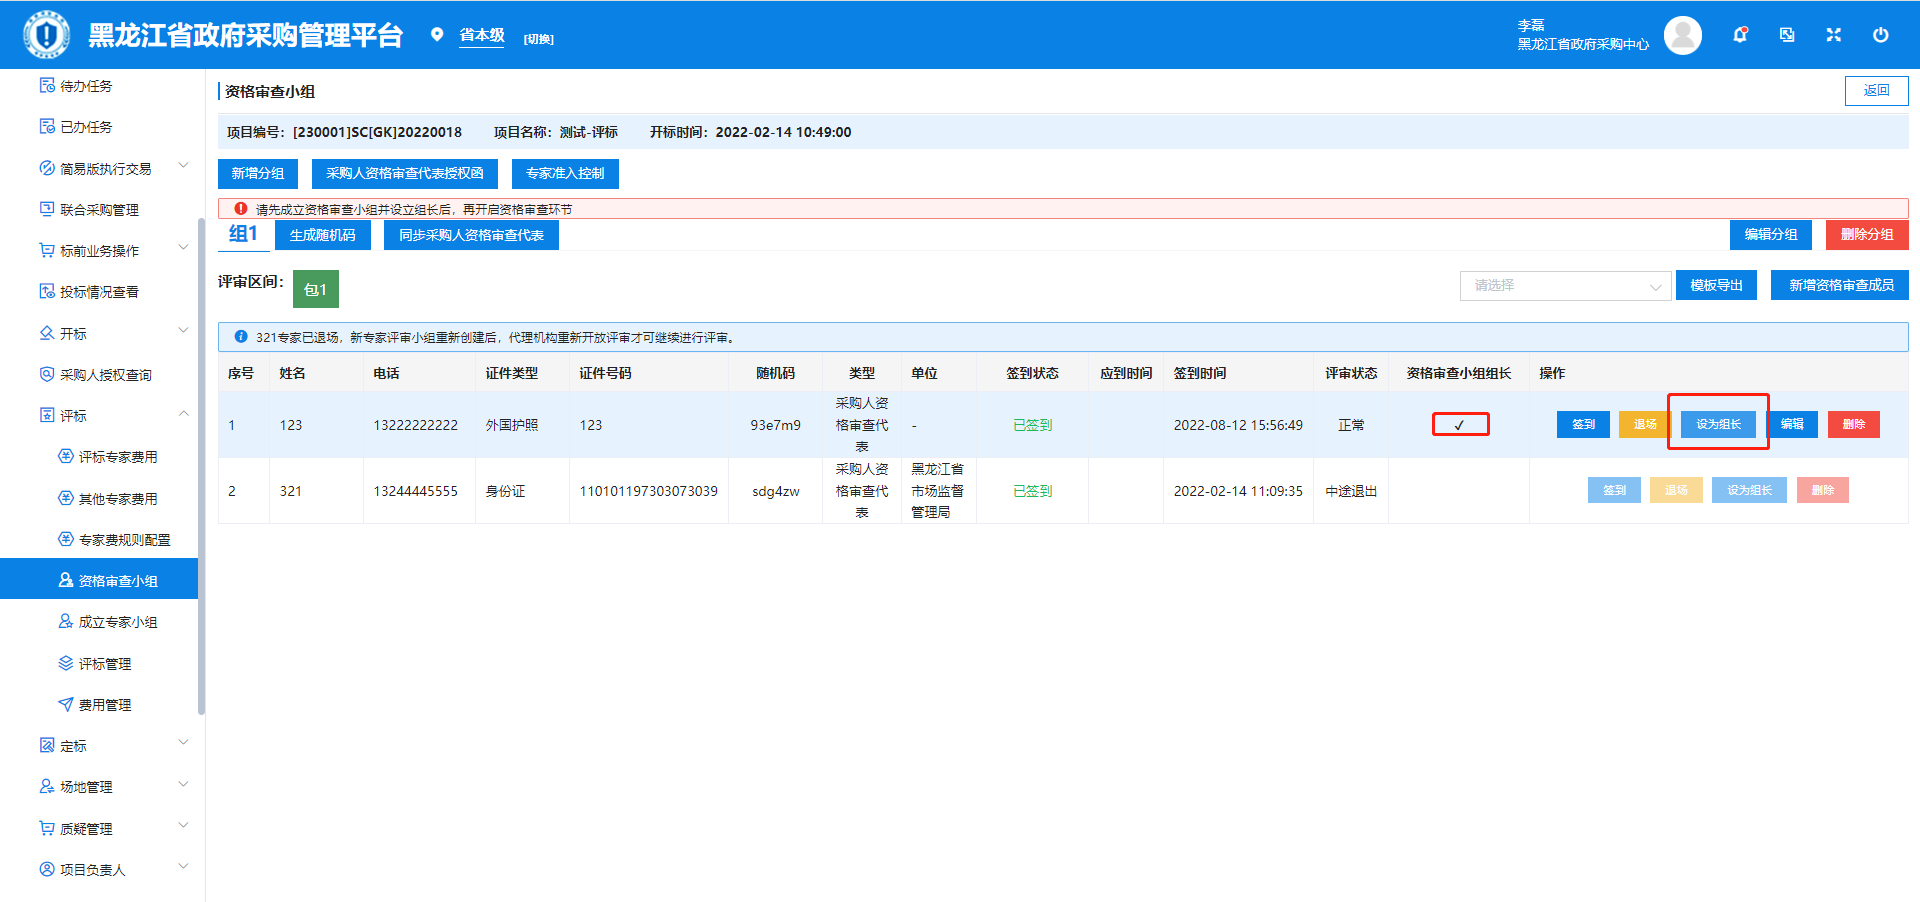Click the platform shield logo
The width and height of the screenshot is (1920, 902).
point(46,35)
